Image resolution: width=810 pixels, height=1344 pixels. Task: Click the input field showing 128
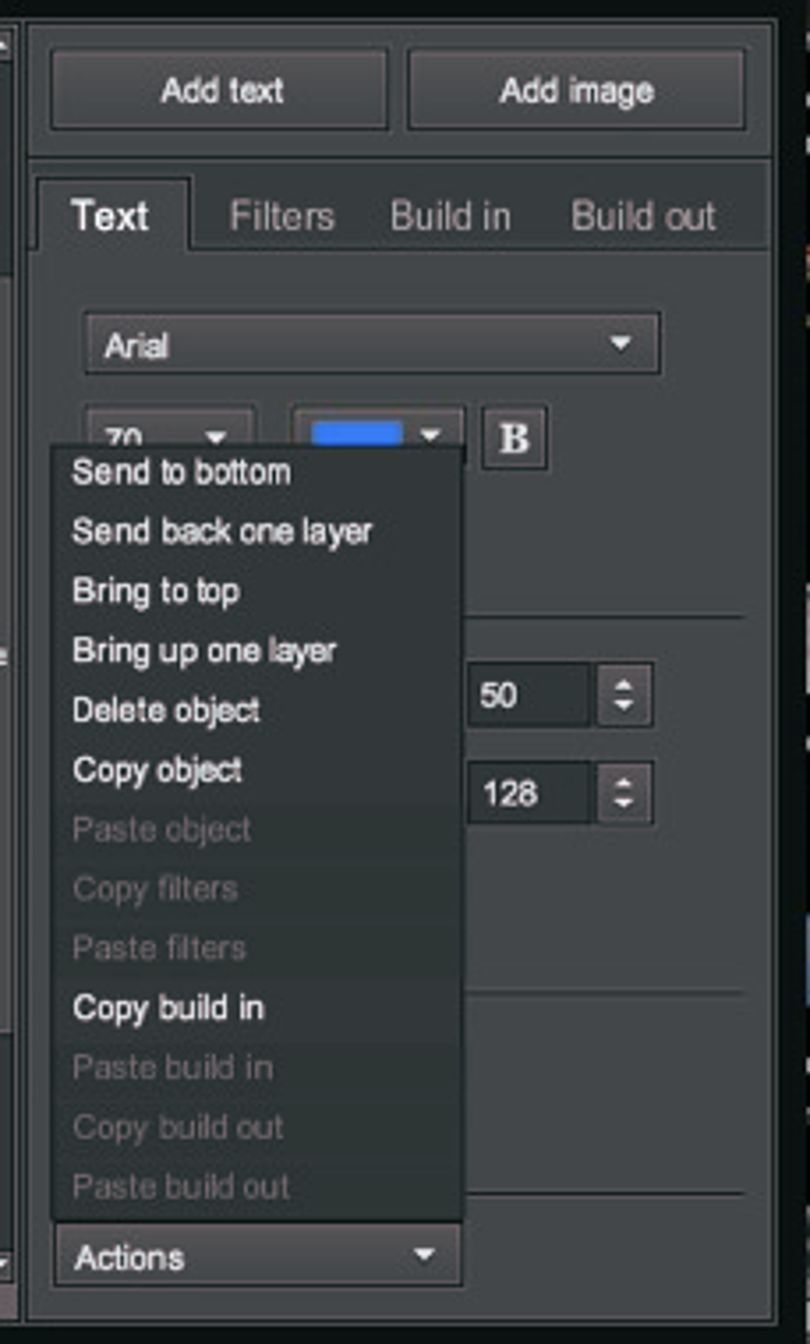click(528, 793)
